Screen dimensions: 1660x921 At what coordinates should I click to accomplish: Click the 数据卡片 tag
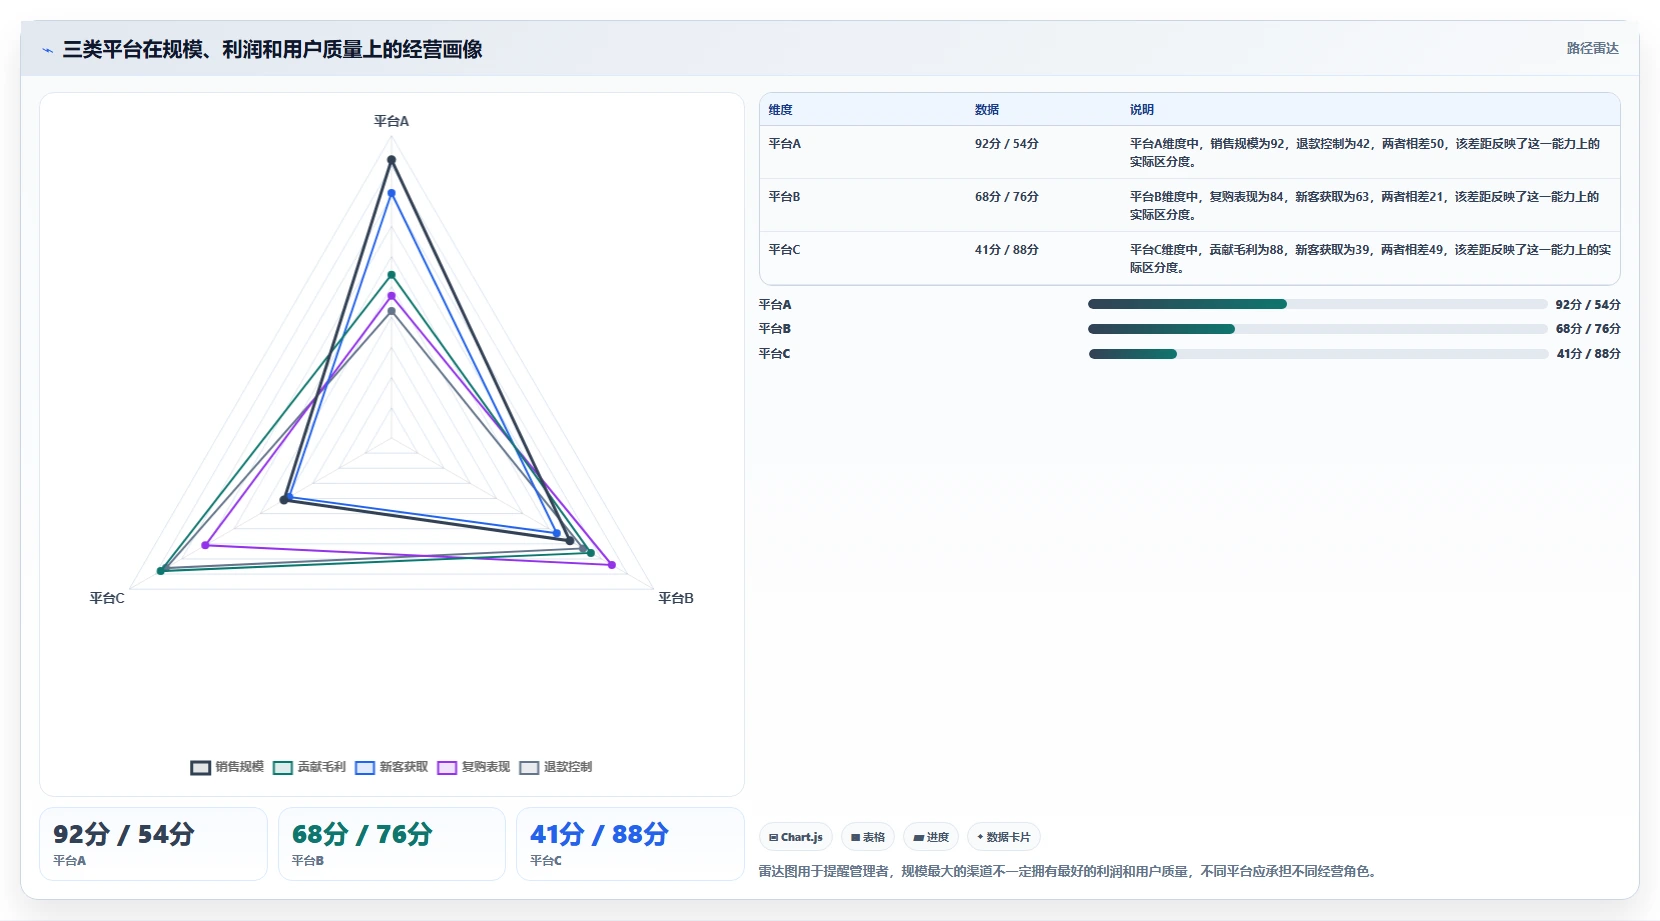pyautogui.click(x=1004, y=837)
